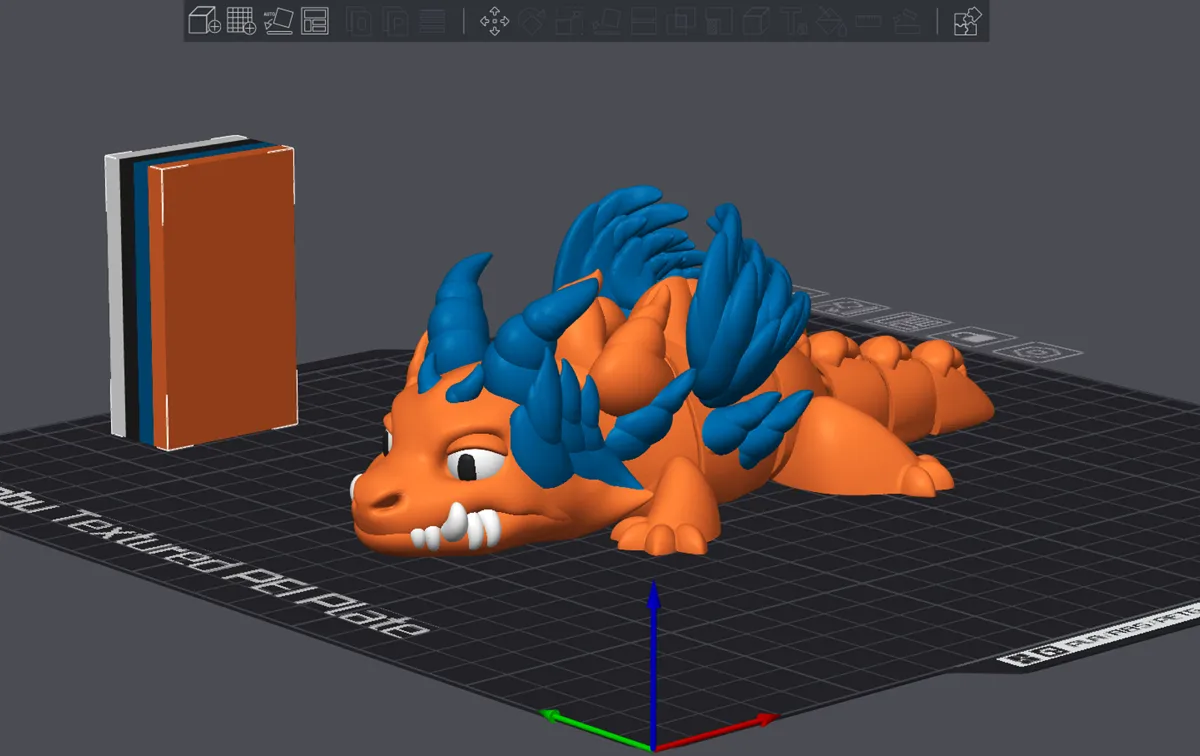
Task: Open the Measure ruler tool
Action: [868, 20]
